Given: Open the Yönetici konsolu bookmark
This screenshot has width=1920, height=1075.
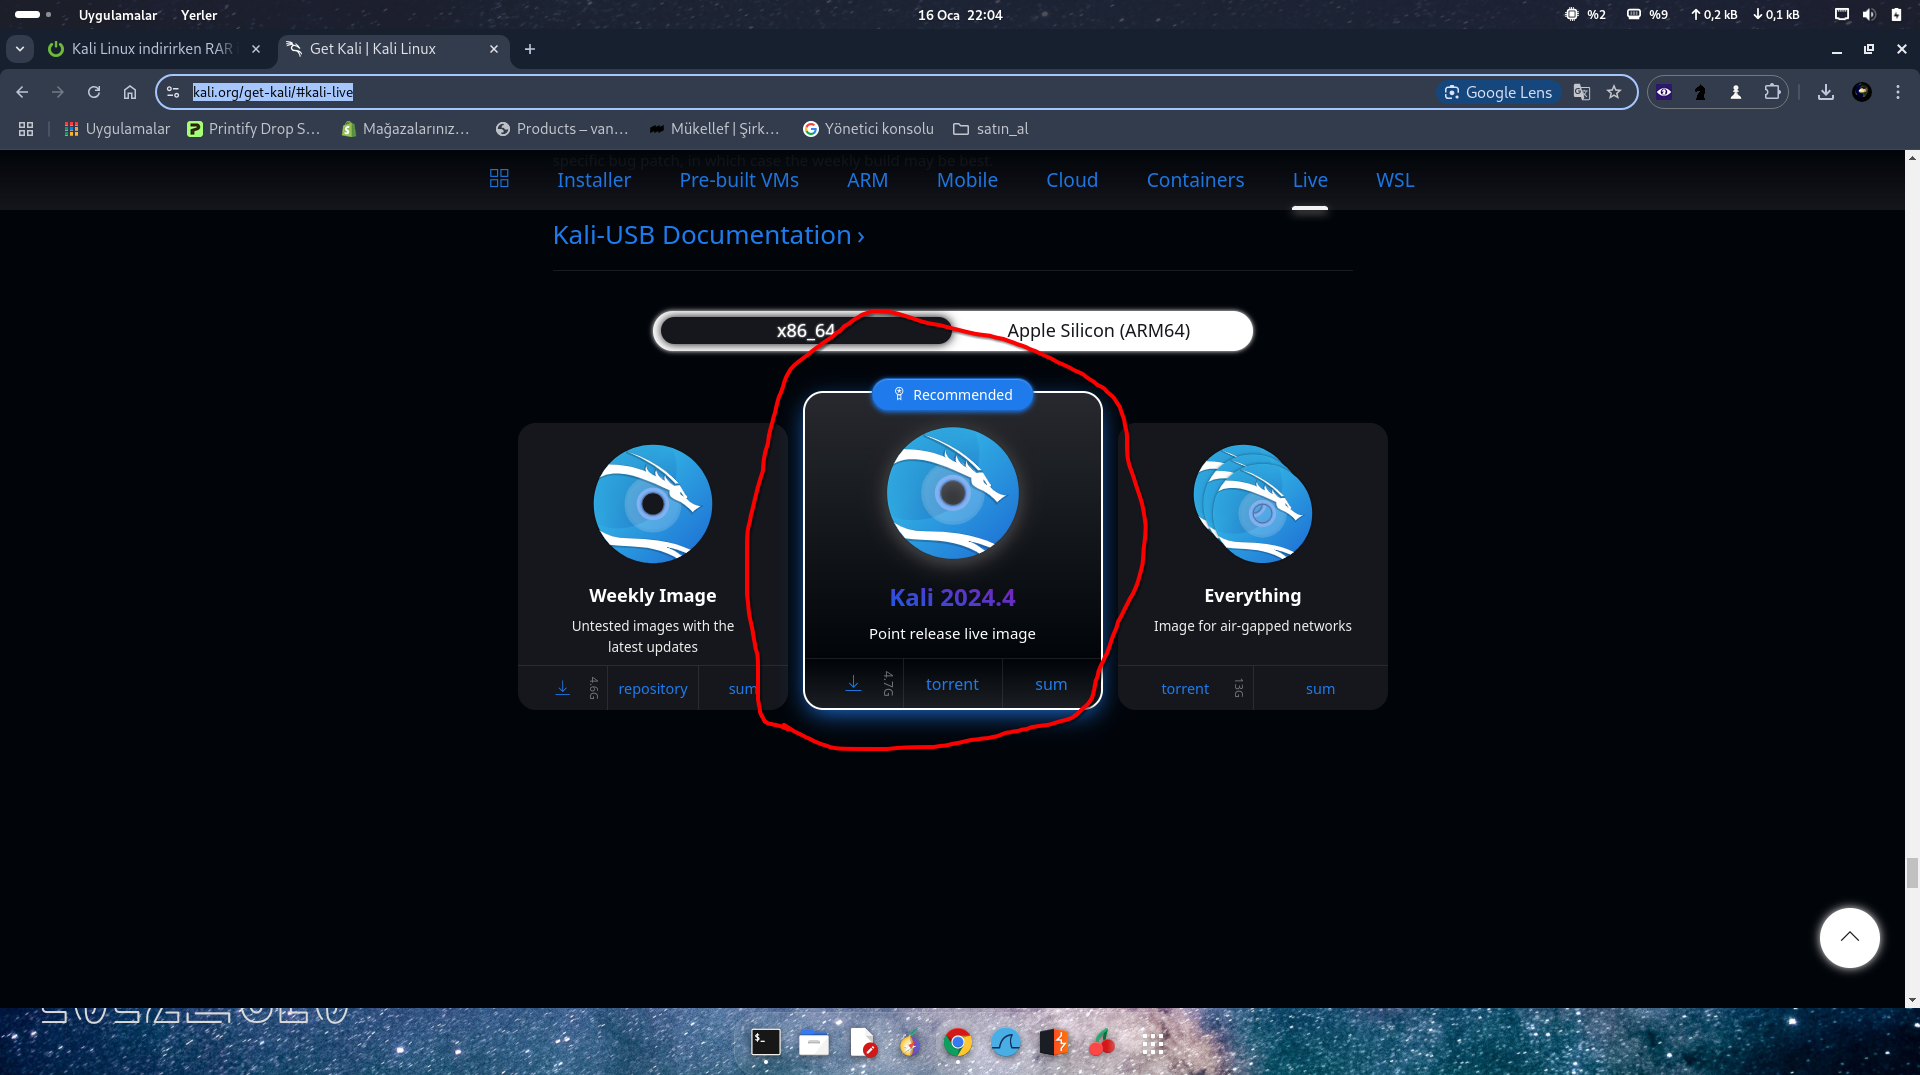Looking at the screenshot, I should 868,129.
